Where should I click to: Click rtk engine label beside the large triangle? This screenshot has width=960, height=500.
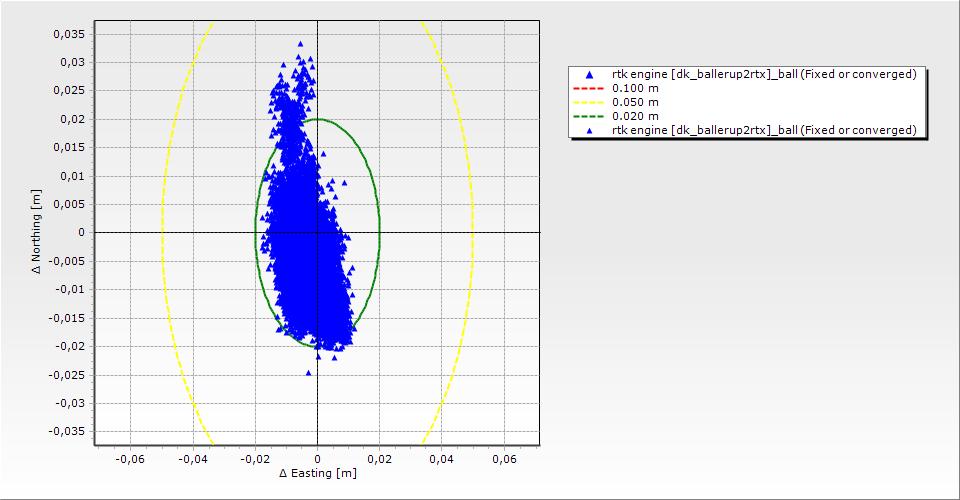click(764, 75)
